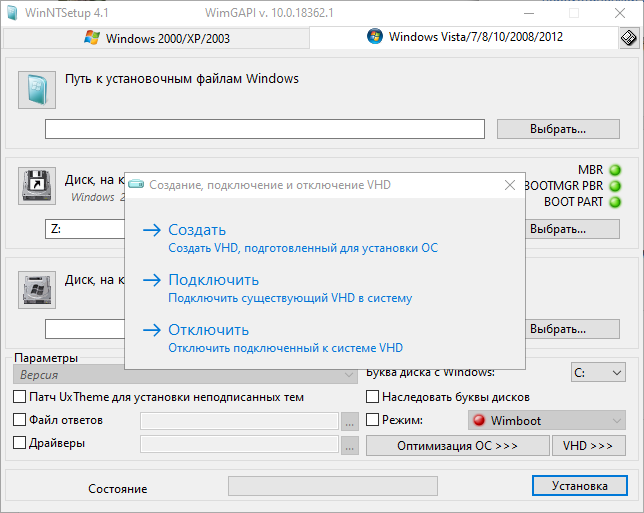
Task: Click the BOOTMGR PBR green status indicator
Action: tap(615, 186)
